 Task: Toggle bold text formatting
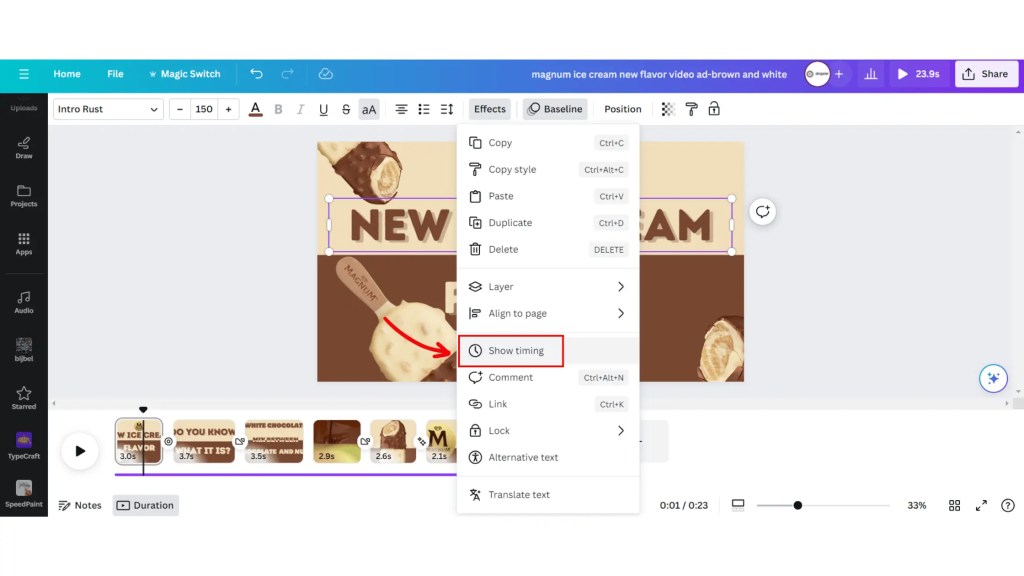coord(278,109)
